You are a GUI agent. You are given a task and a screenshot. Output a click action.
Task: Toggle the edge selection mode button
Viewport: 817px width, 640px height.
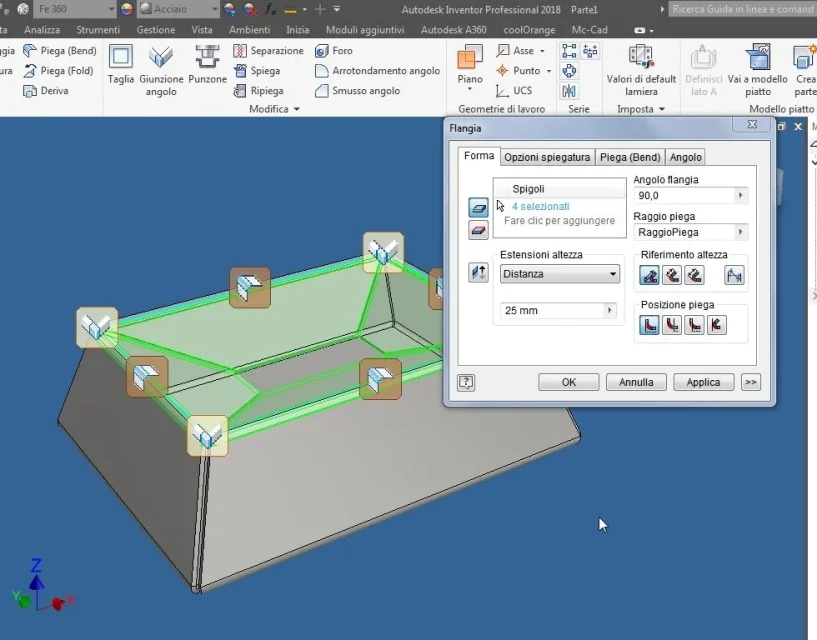[478, 207]
